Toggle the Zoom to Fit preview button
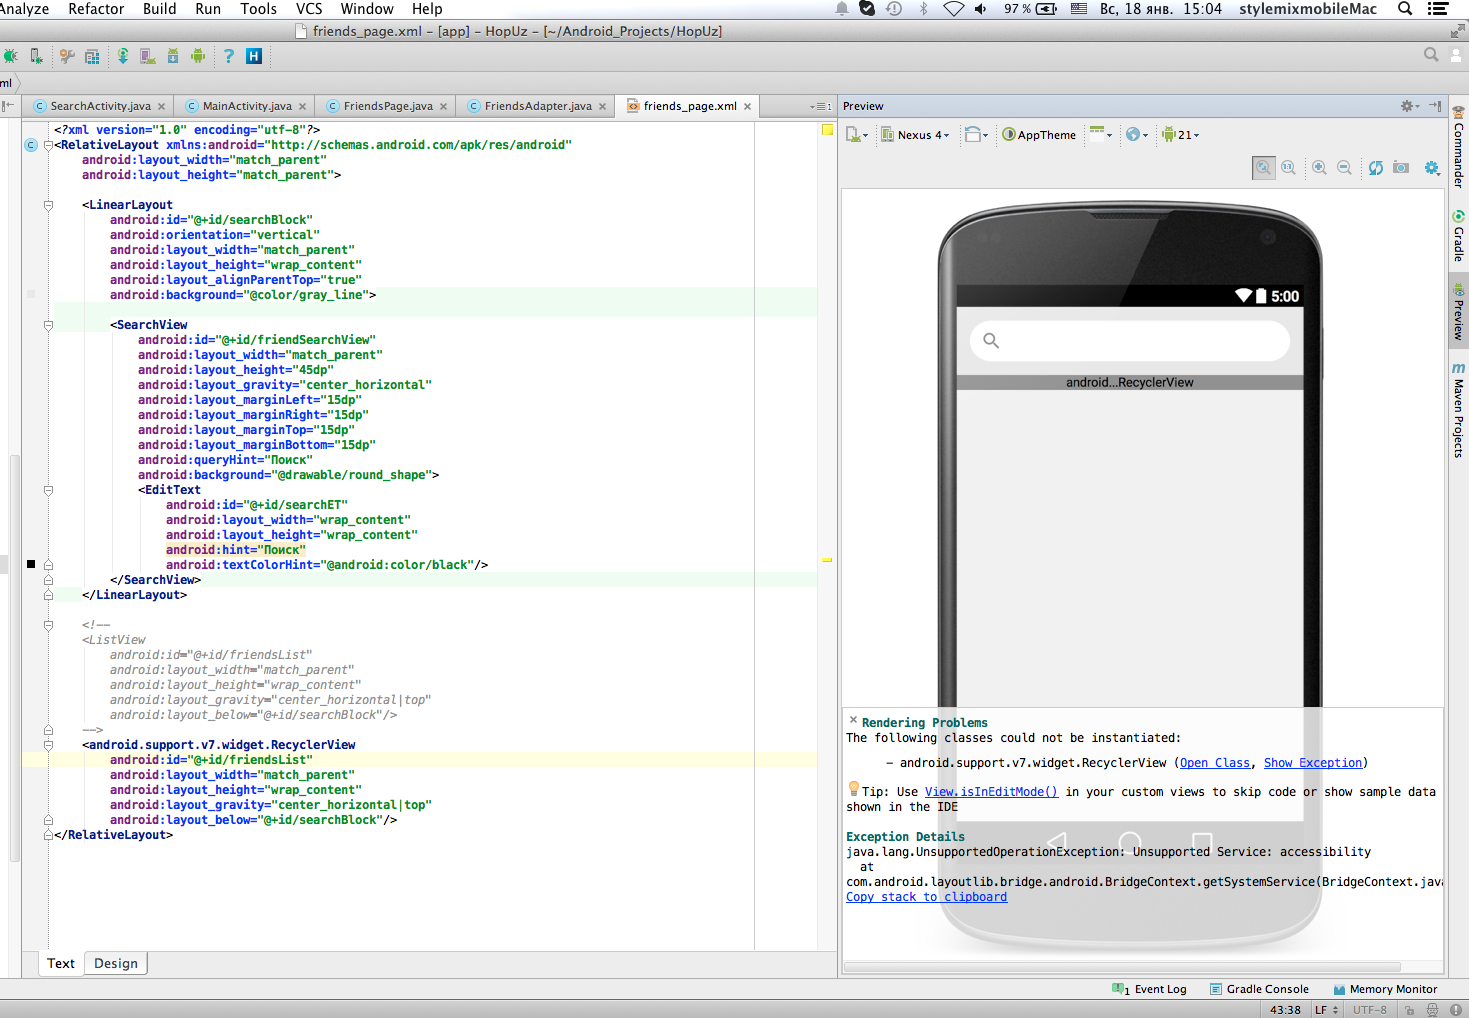 [x=1264, y=168]
